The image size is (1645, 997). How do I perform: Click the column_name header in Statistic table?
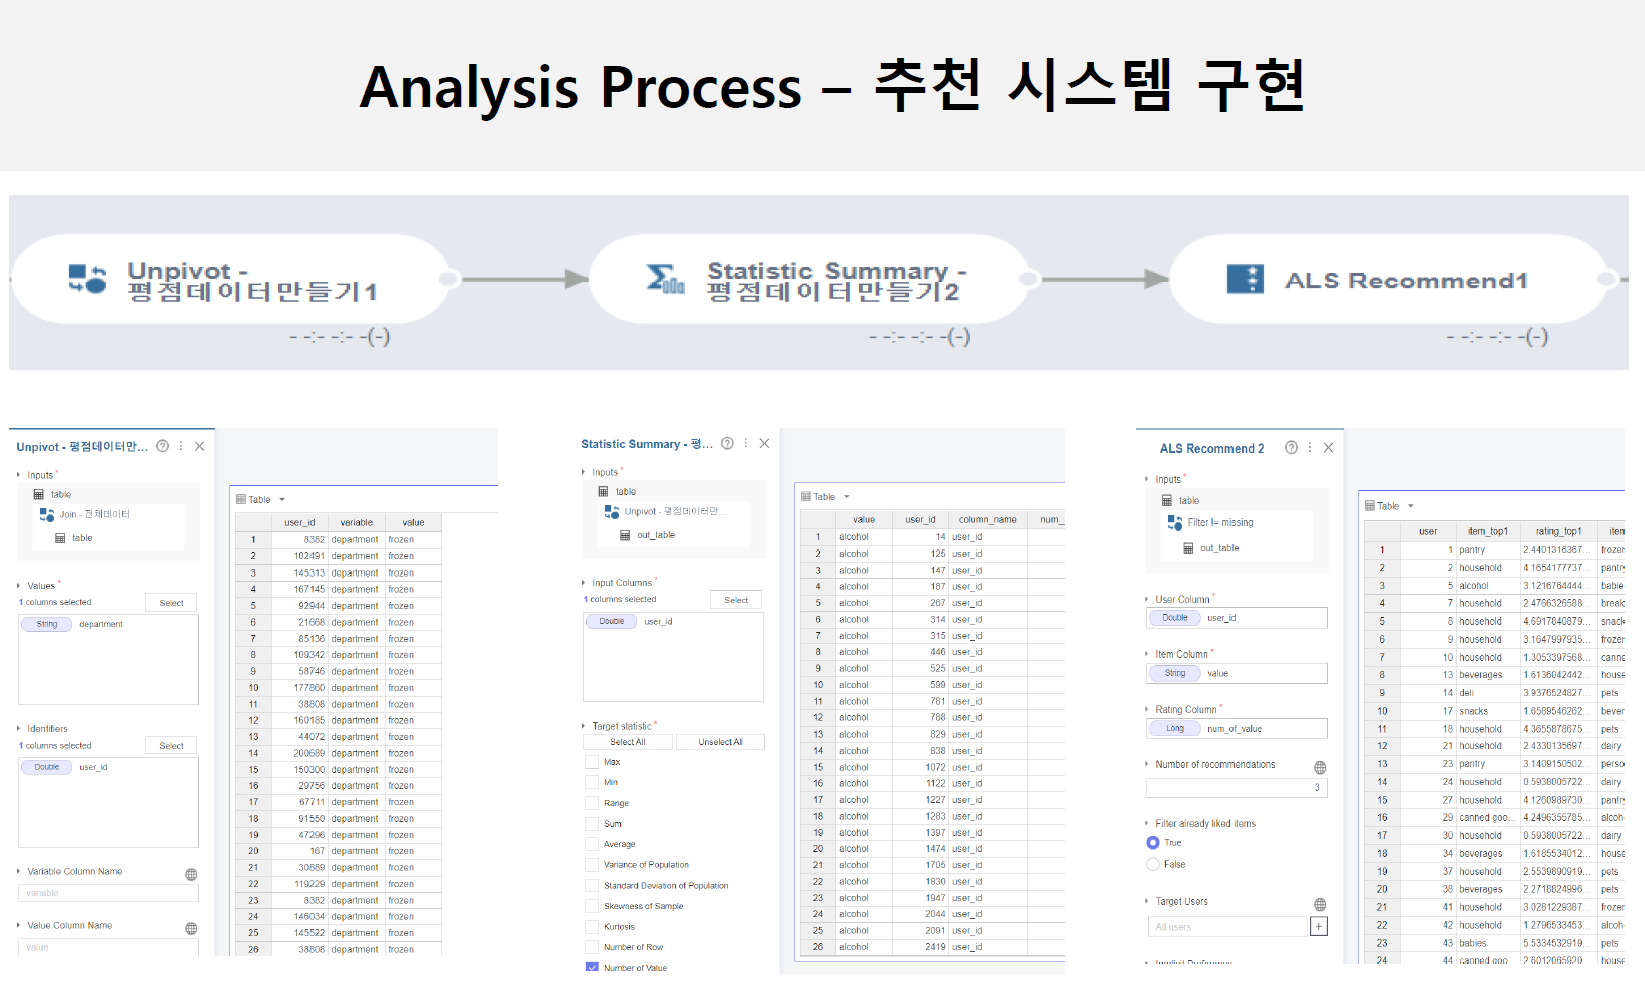point(987,519)
